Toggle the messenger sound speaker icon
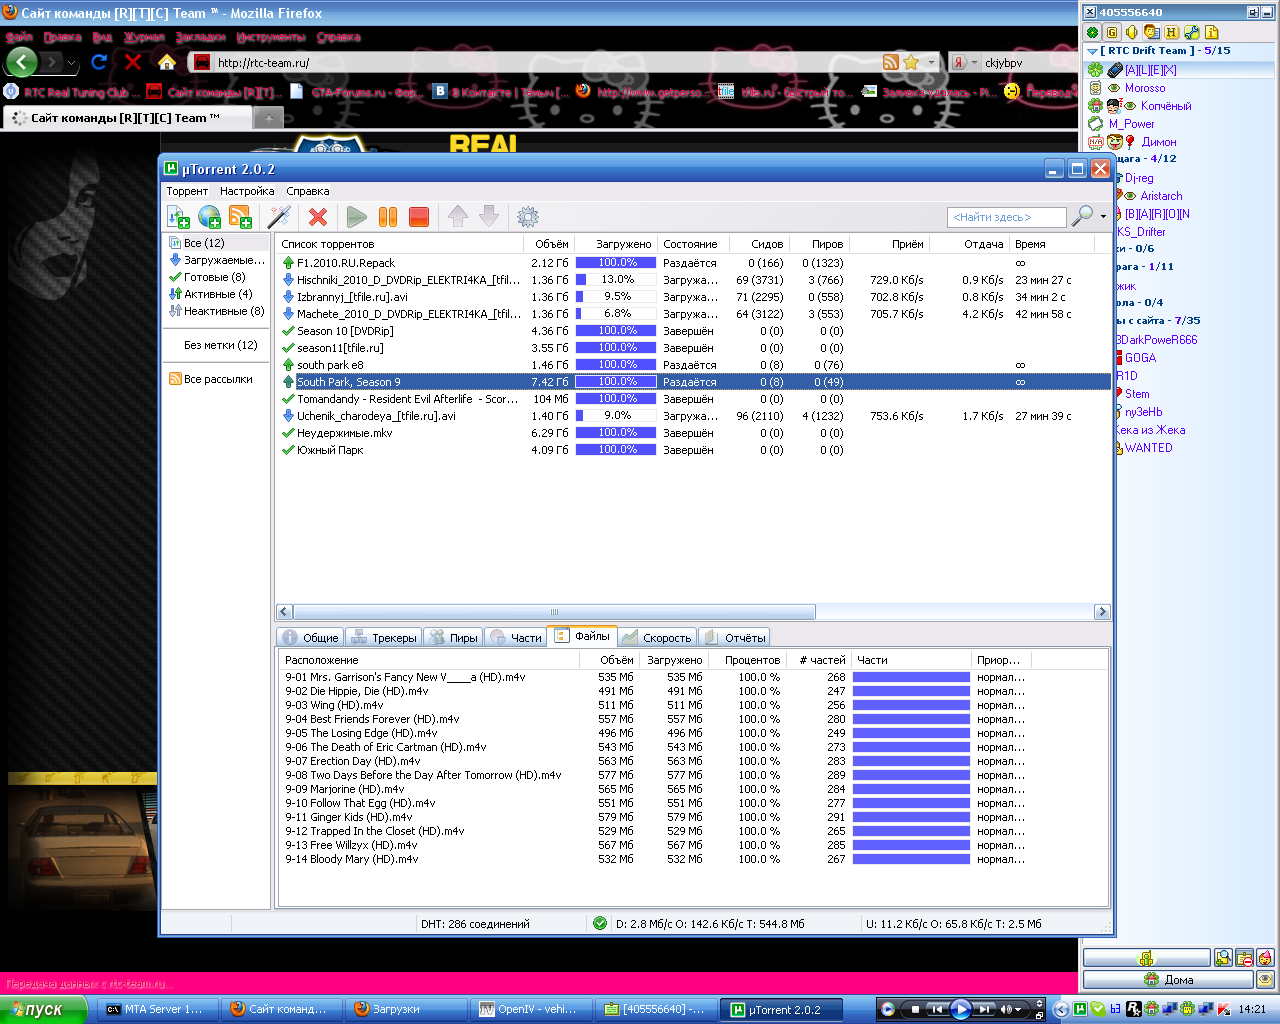1280x1024 pixels. pos(1132,32)
